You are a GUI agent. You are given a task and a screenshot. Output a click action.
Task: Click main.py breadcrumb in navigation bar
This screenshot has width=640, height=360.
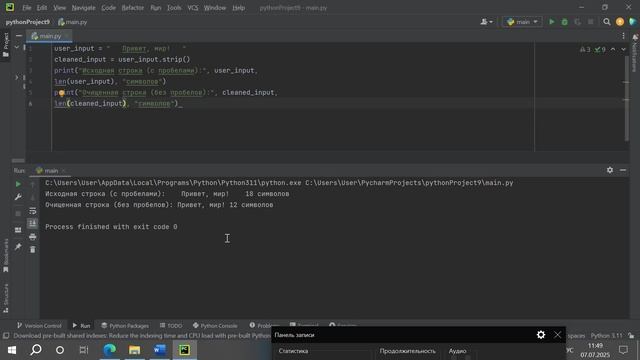pyautogui.click(x=73, y=22)
